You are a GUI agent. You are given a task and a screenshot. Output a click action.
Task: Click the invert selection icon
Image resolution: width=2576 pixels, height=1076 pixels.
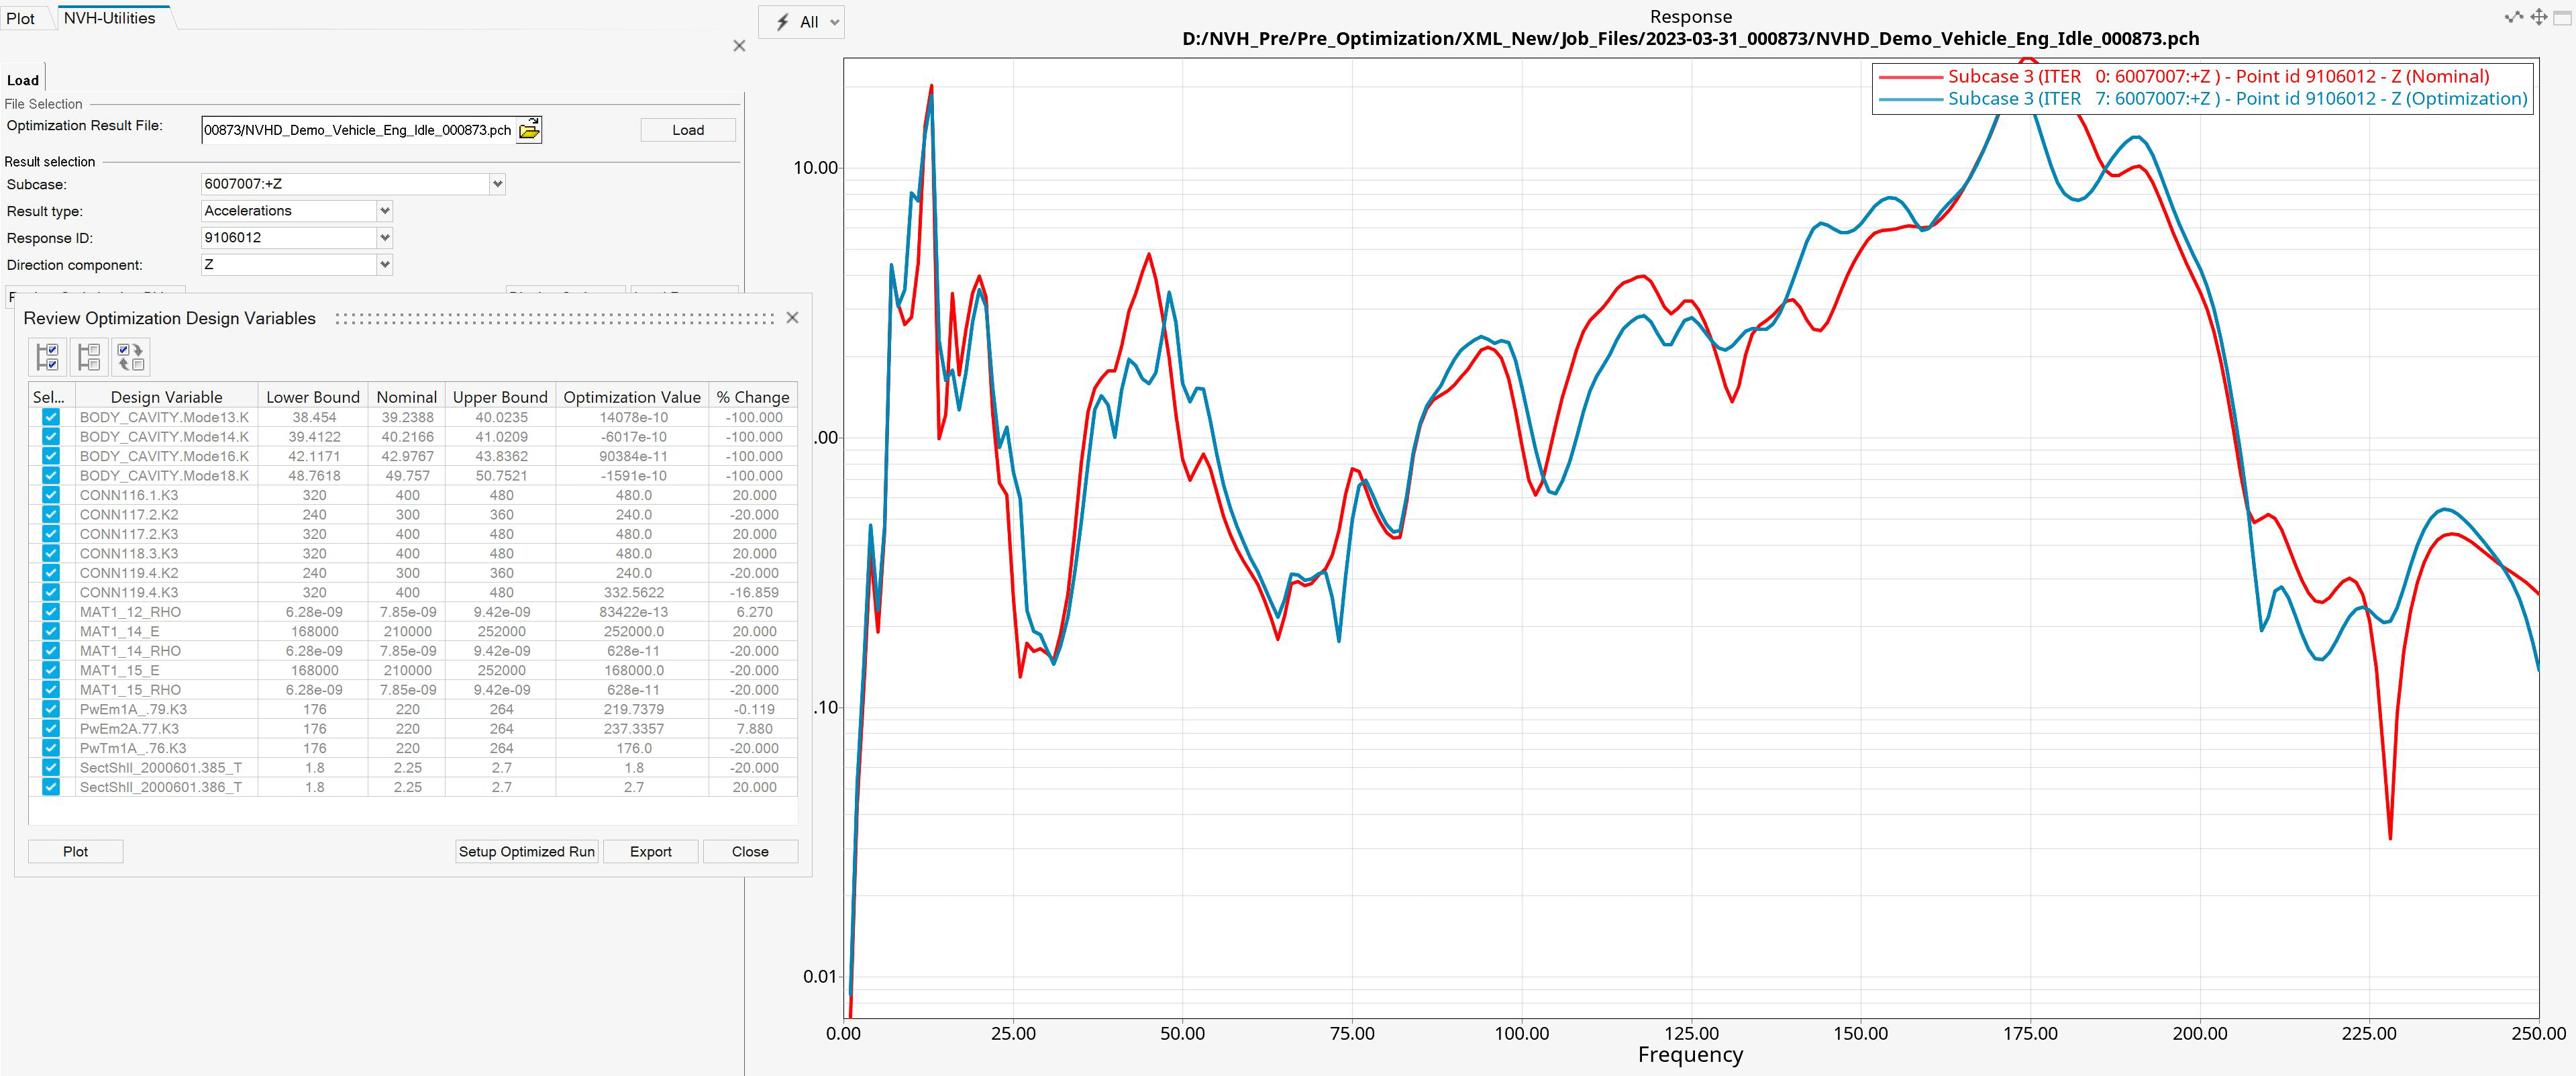pyautogui.click(x=130, y=356)
